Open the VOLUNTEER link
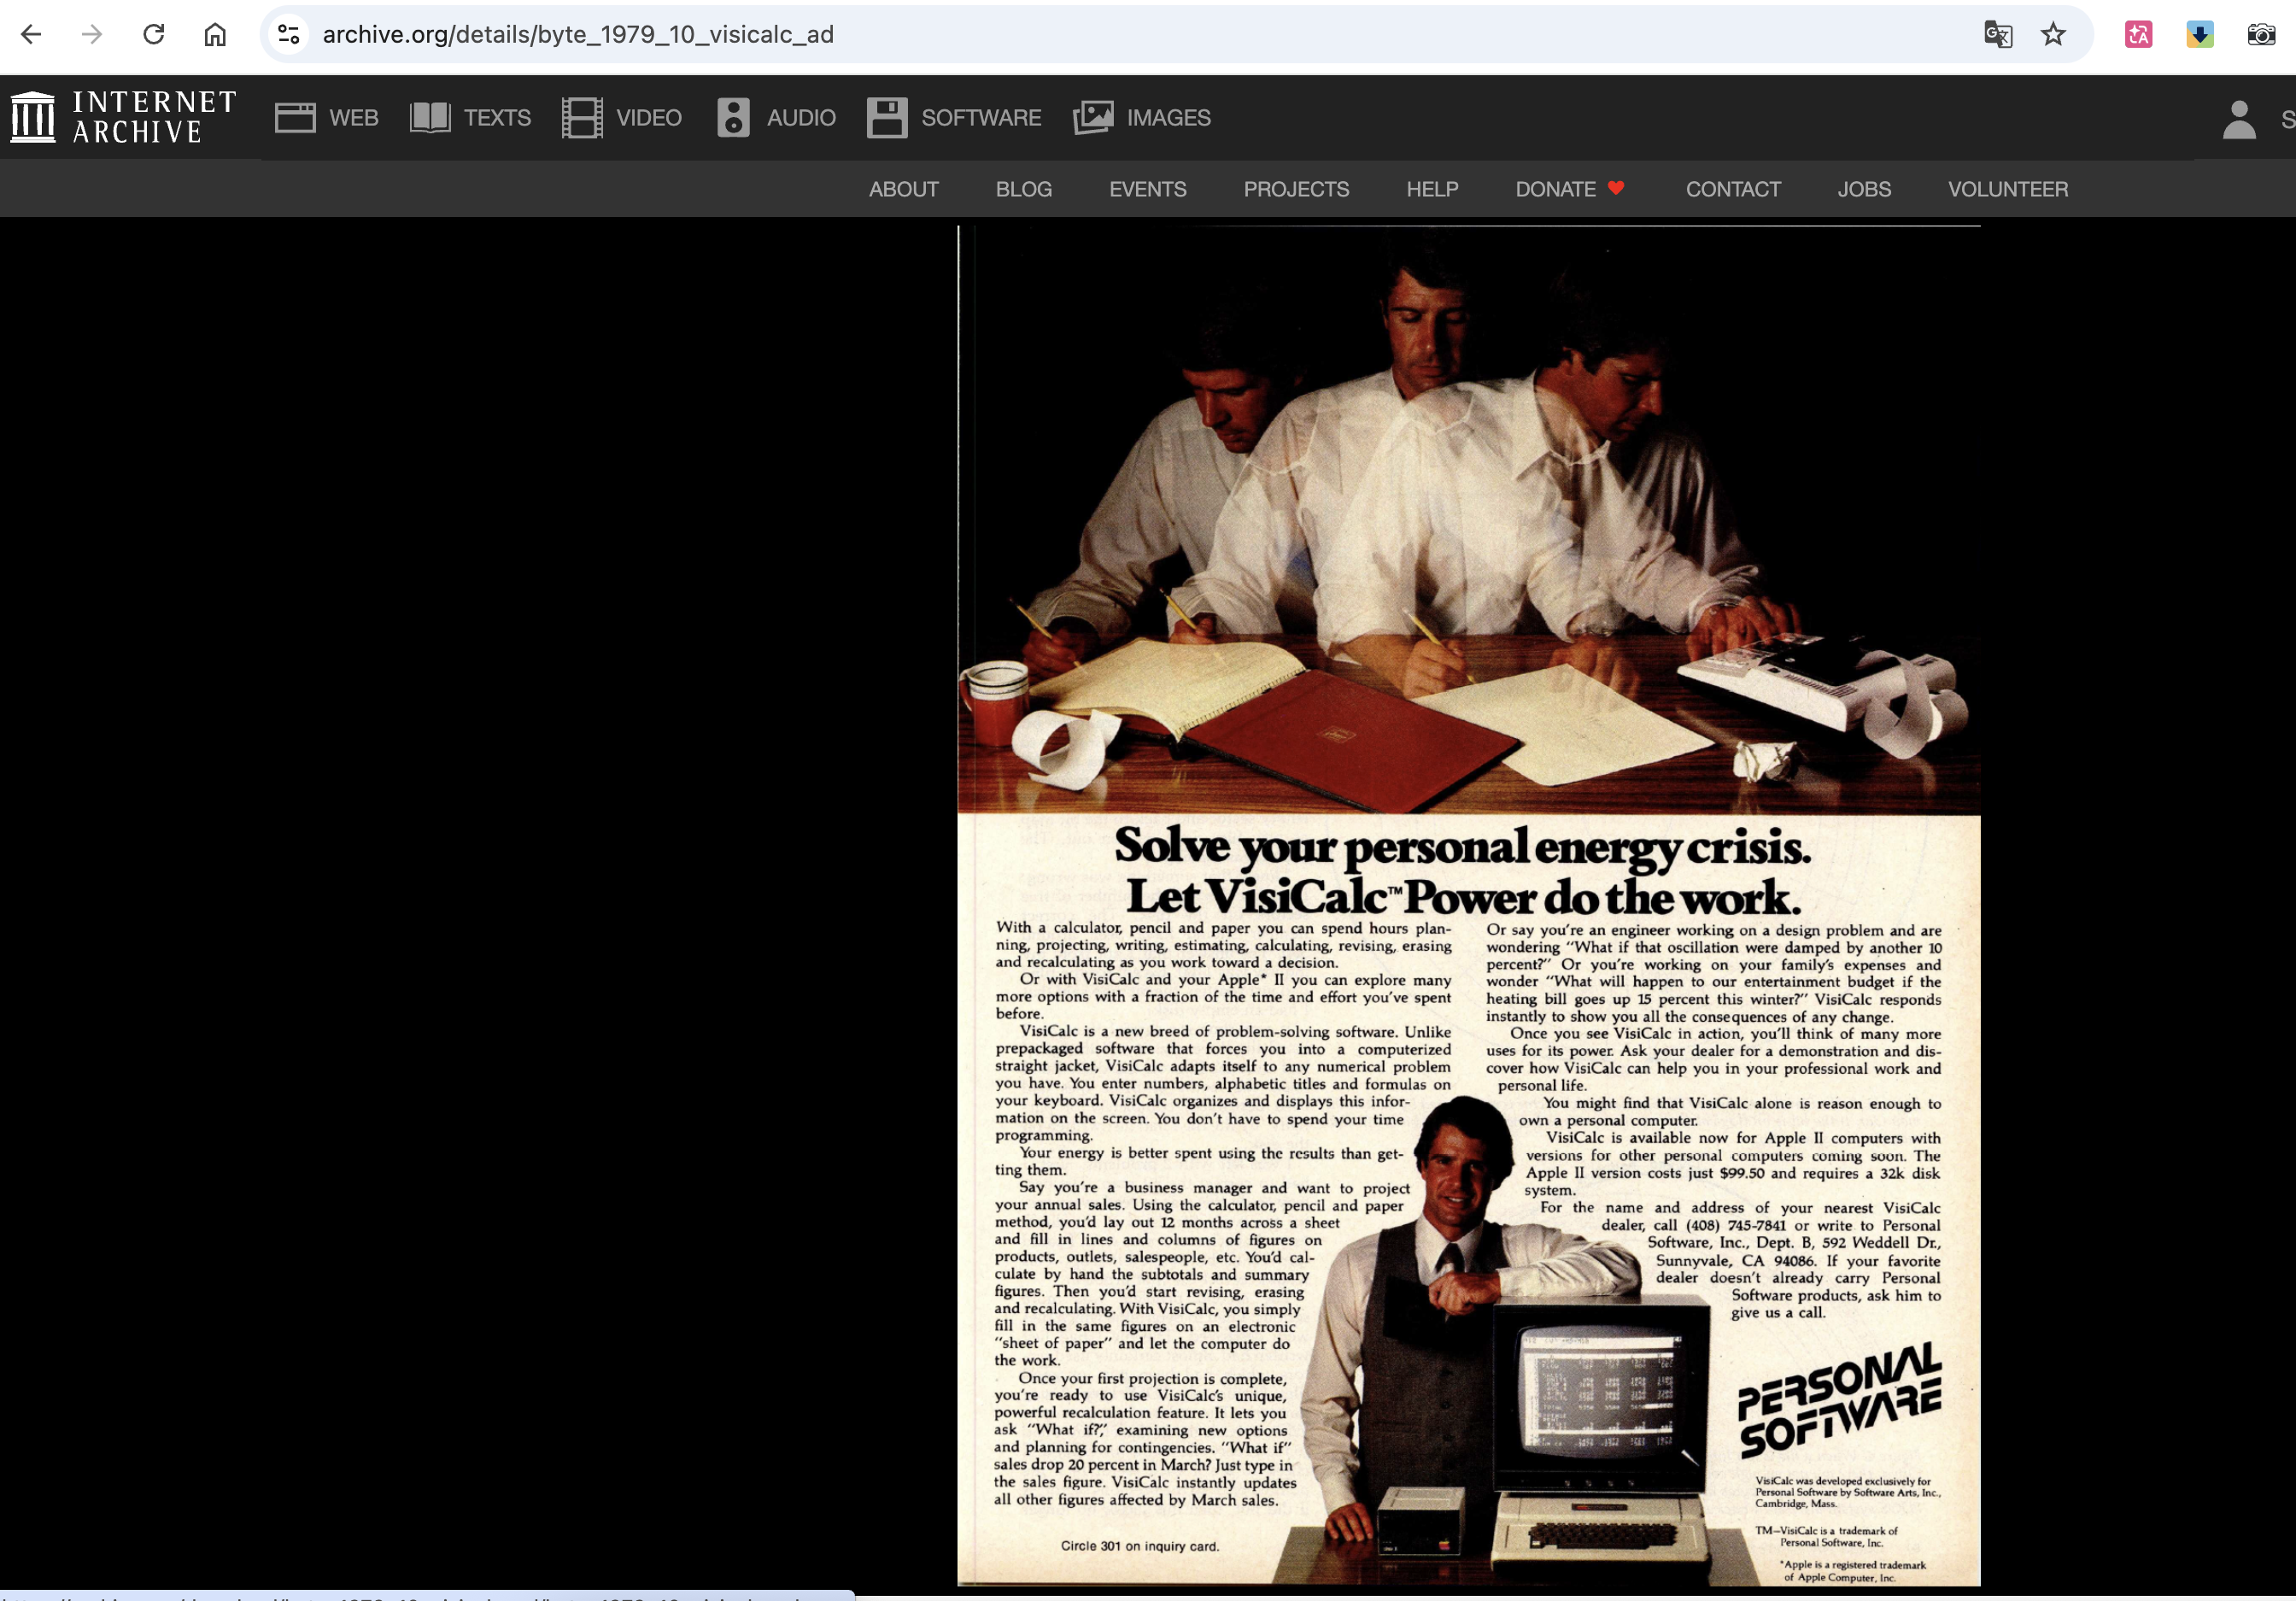2296x1601 pixels. click(2007, 189)
